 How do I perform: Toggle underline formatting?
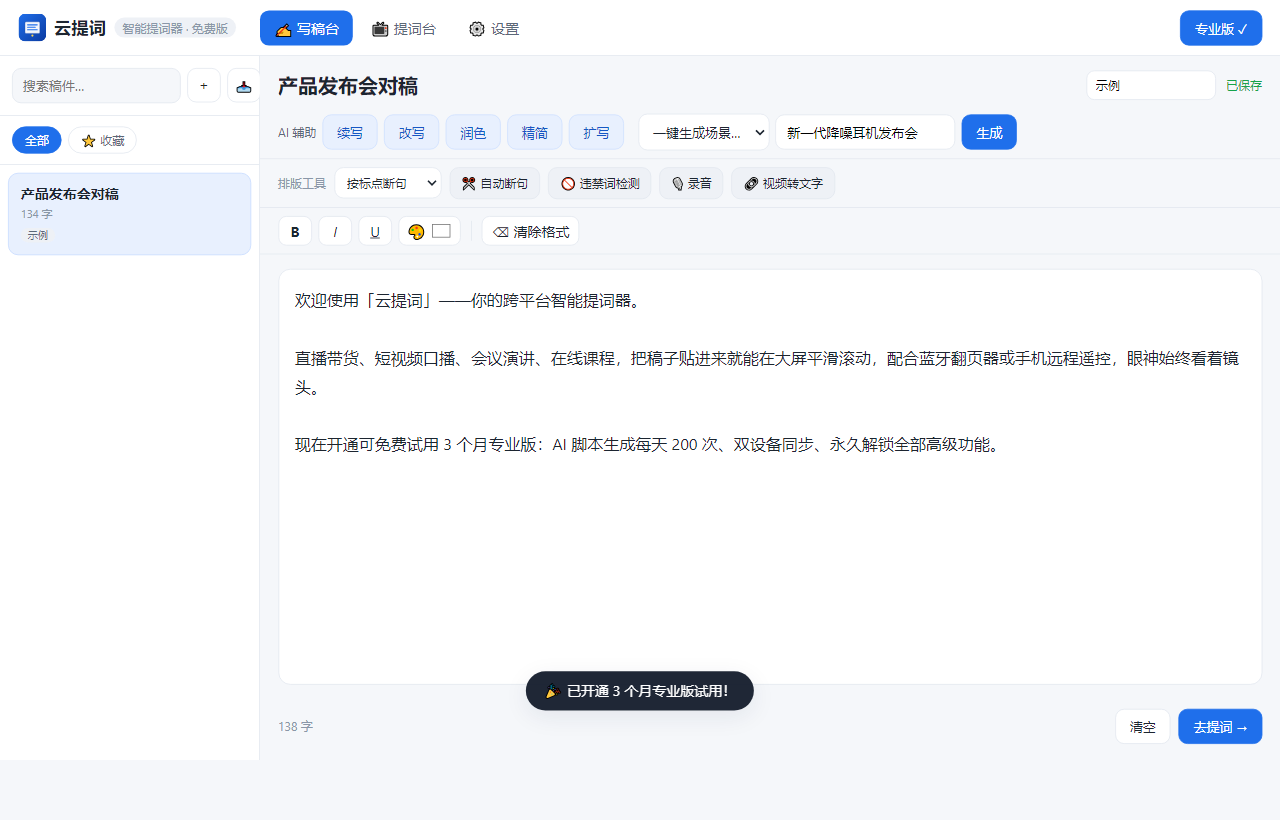coord(375,231)
